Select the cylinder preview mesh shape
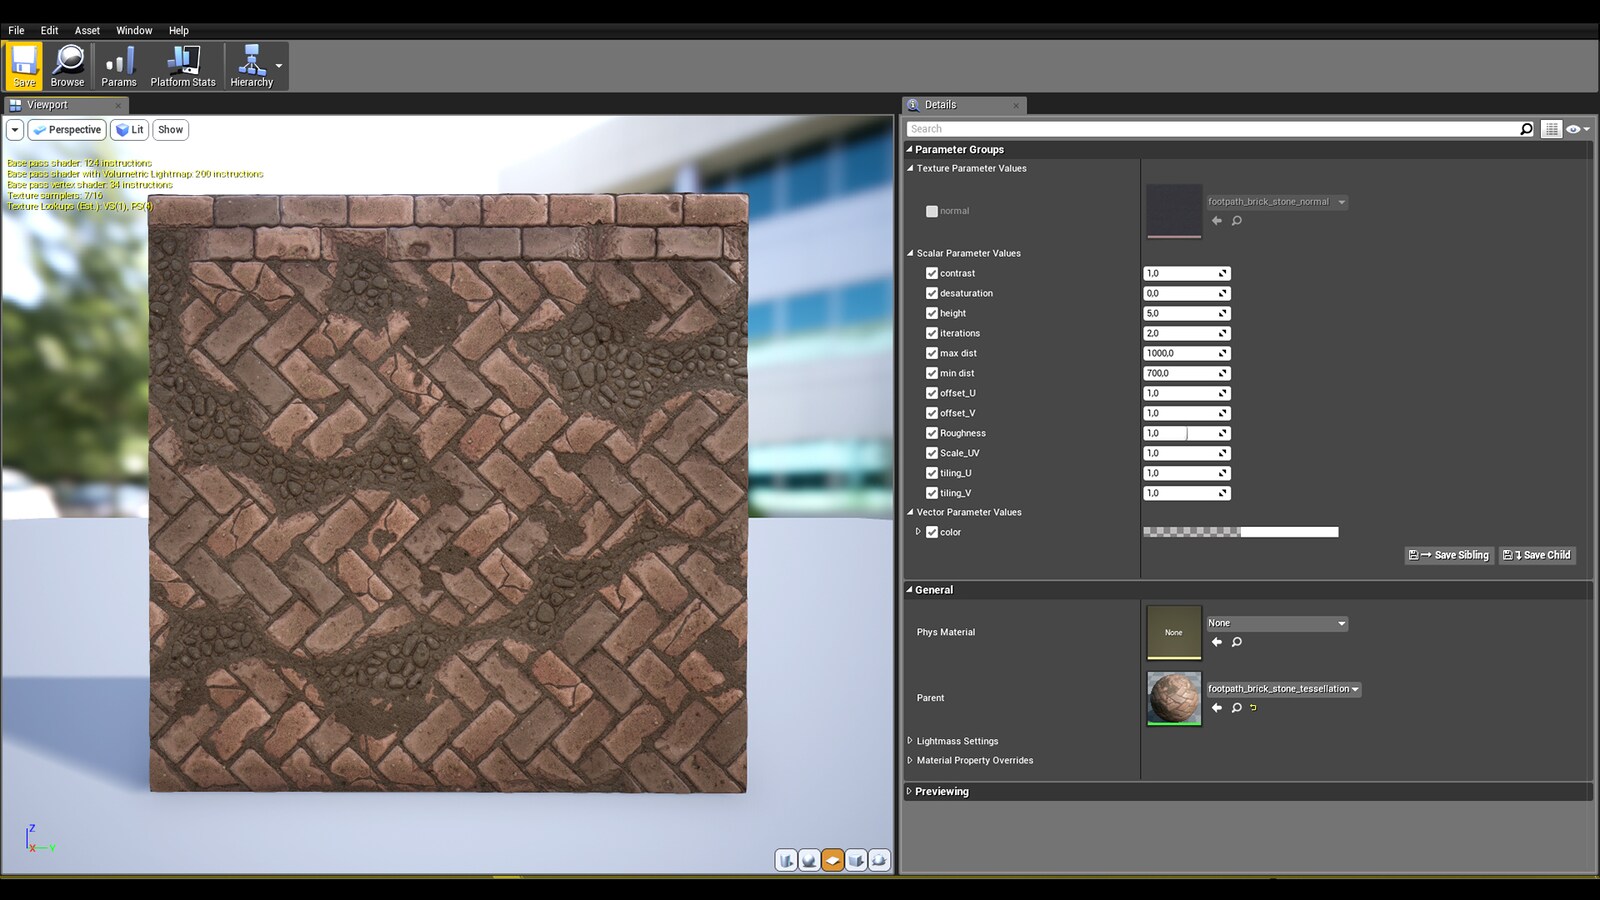 click(x=786, y=859)
